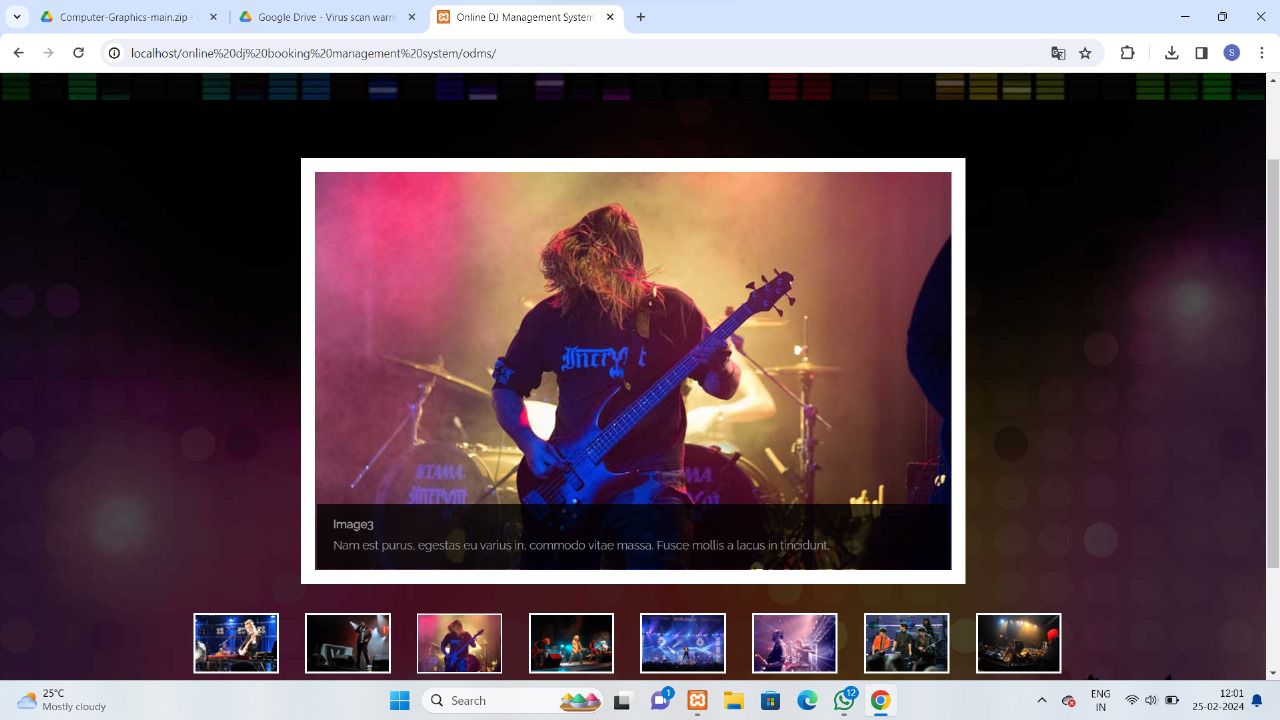Open a new browser tab
The image size is (1280, 720).
(641, 17)
